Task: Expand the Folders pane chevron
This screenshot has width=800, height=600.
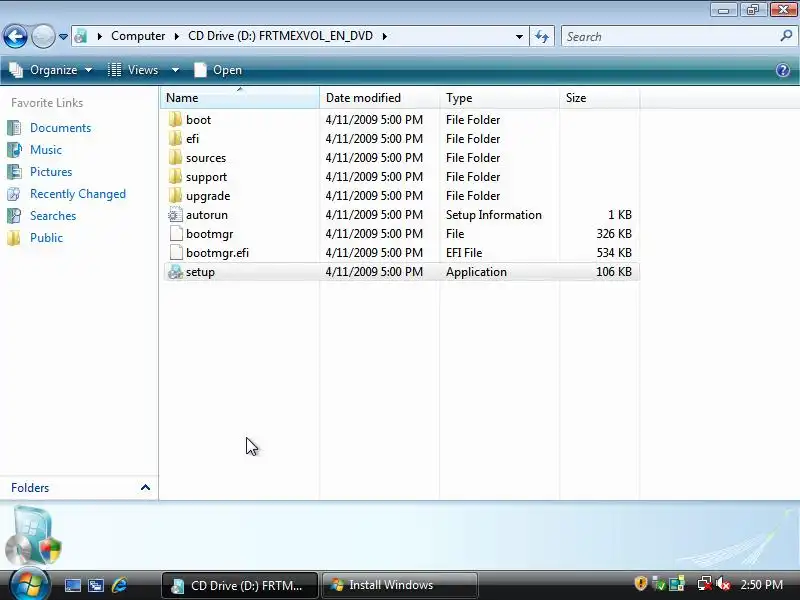Action: [x=145, y=487]
